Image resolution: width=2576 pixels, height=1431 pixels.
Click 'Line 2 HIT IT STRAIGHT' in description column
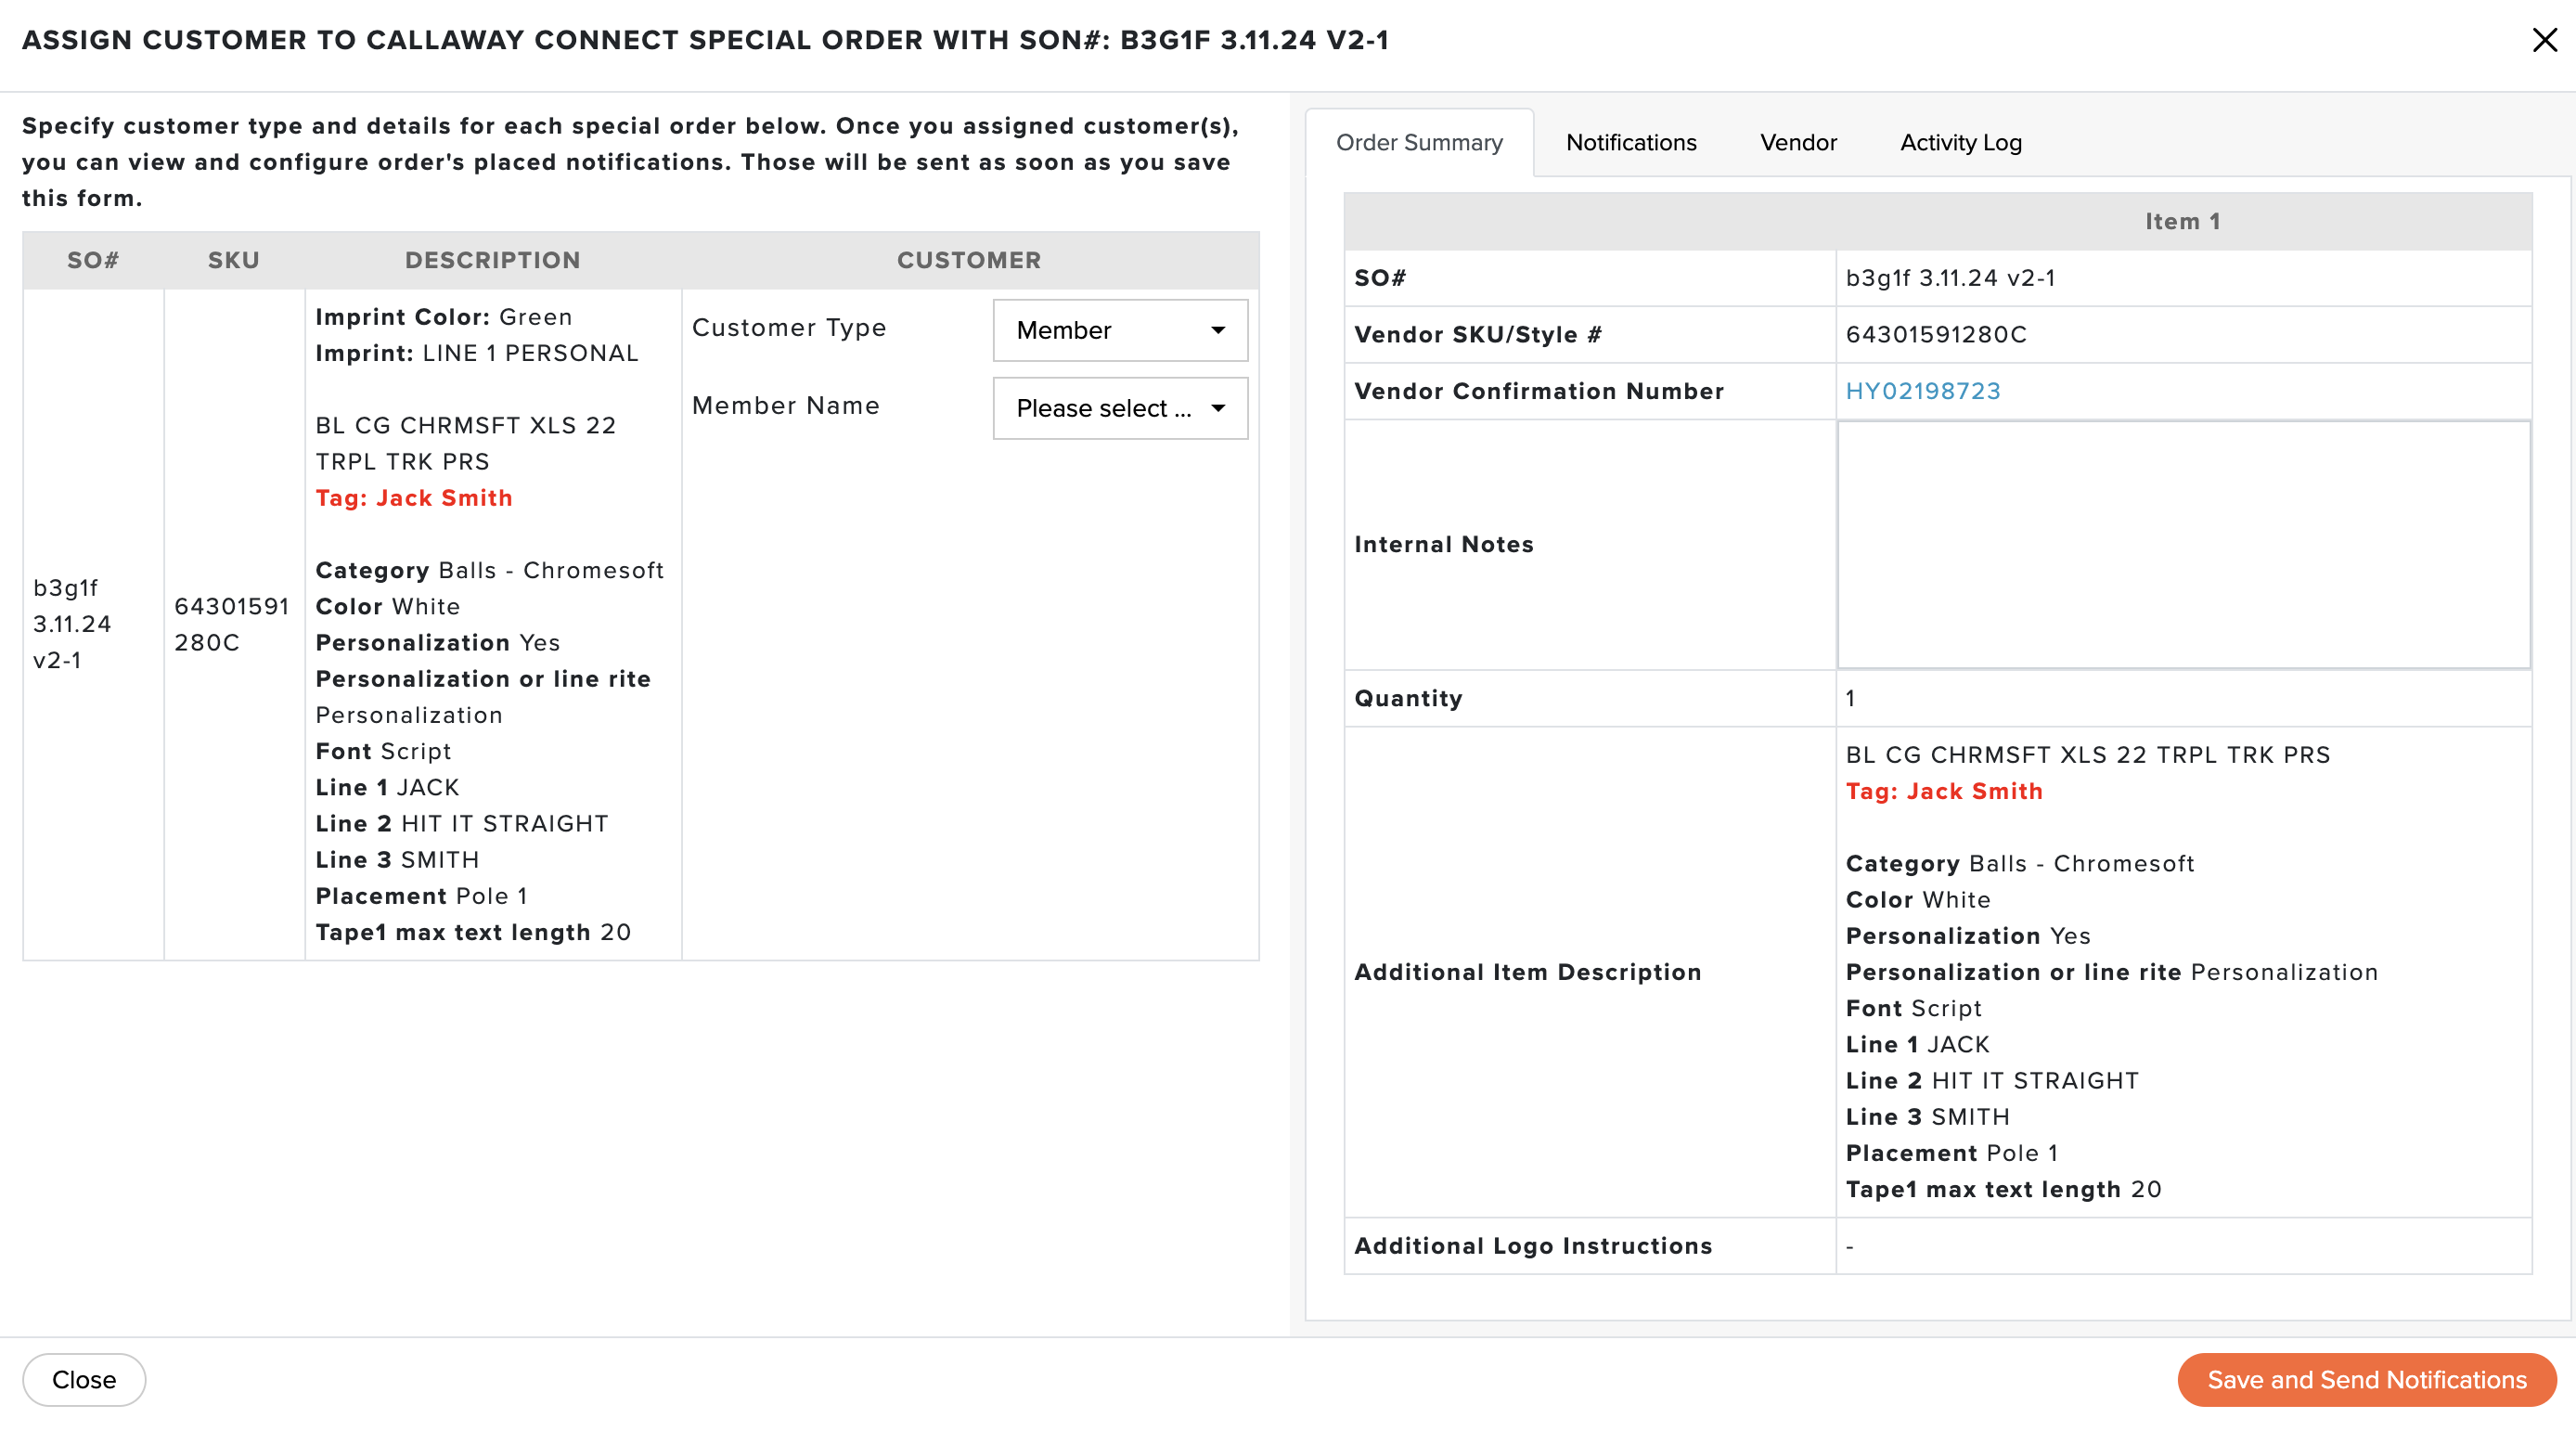tap(462, 824)
